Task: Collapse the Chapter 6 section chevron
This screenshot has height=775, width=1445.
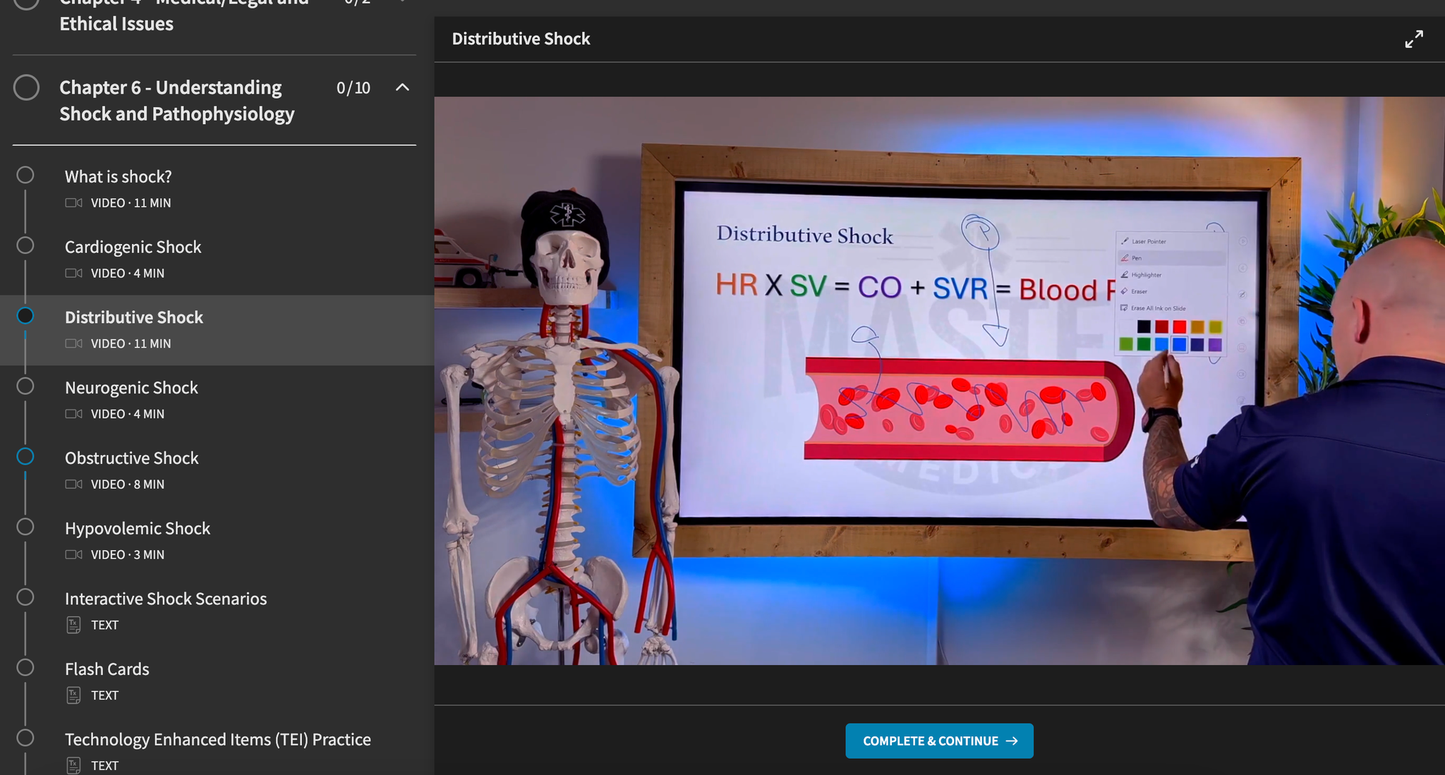Action: click(x=402, y=87)
